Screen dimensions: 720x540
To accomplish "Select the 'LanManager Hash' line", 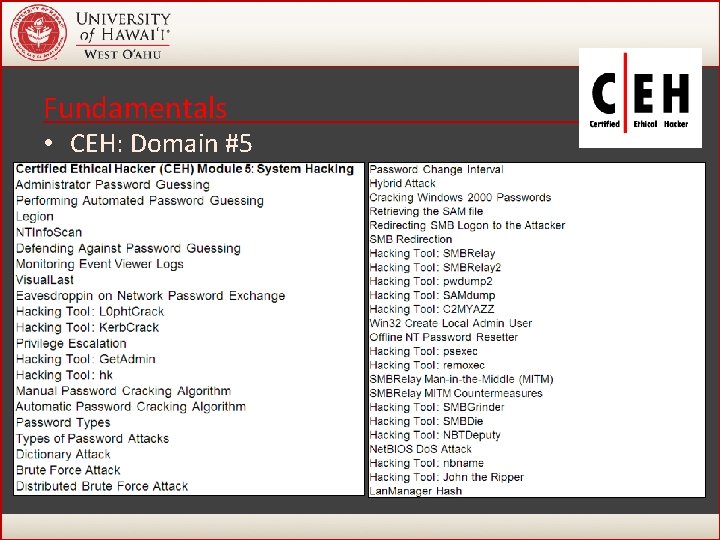I will (416, 491).
